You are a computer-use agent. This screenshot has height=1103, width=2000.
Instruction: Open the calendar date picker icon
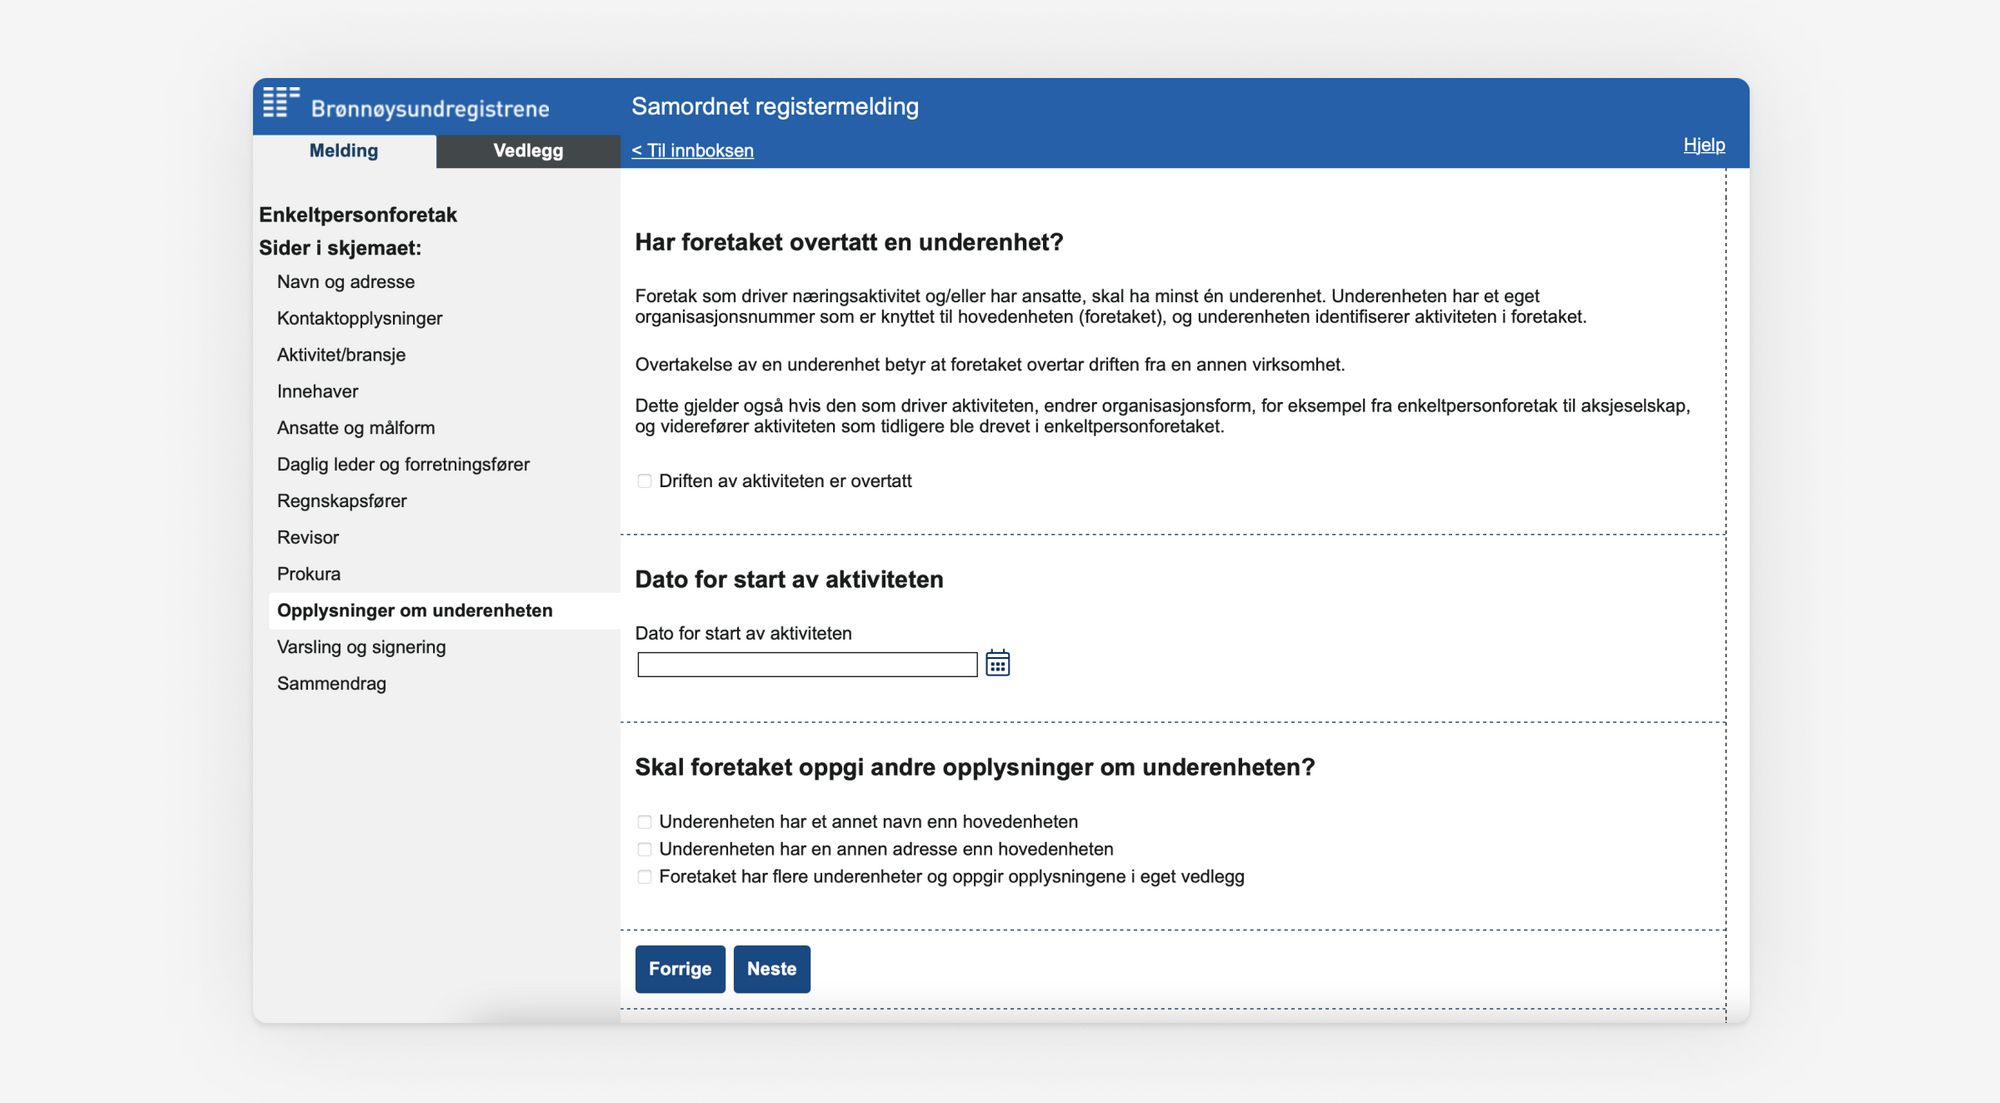click(998, 663)
